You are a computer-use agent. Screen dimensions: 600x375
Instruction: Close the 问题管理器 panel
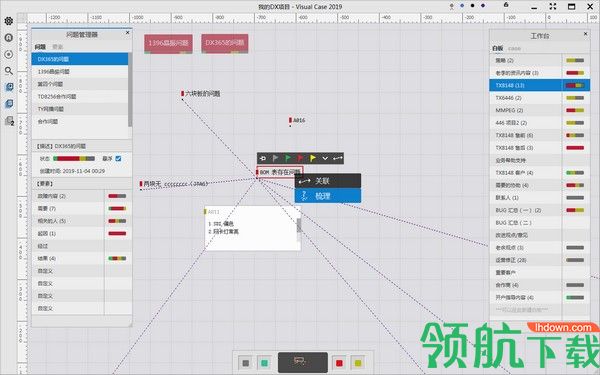(x=127, y=33)
